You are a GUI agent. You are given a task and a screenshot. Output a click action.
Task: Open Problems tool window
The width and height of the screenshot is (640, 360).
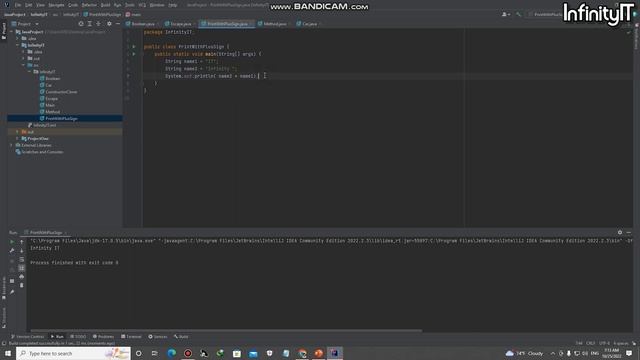(x=103, y=336)
